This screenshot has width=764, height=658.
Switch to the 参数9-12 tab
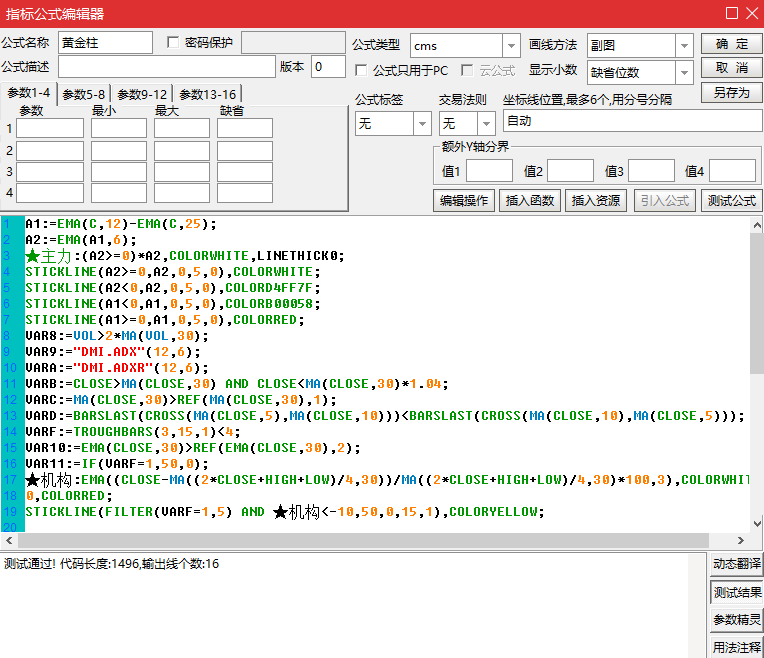point(143,94)
